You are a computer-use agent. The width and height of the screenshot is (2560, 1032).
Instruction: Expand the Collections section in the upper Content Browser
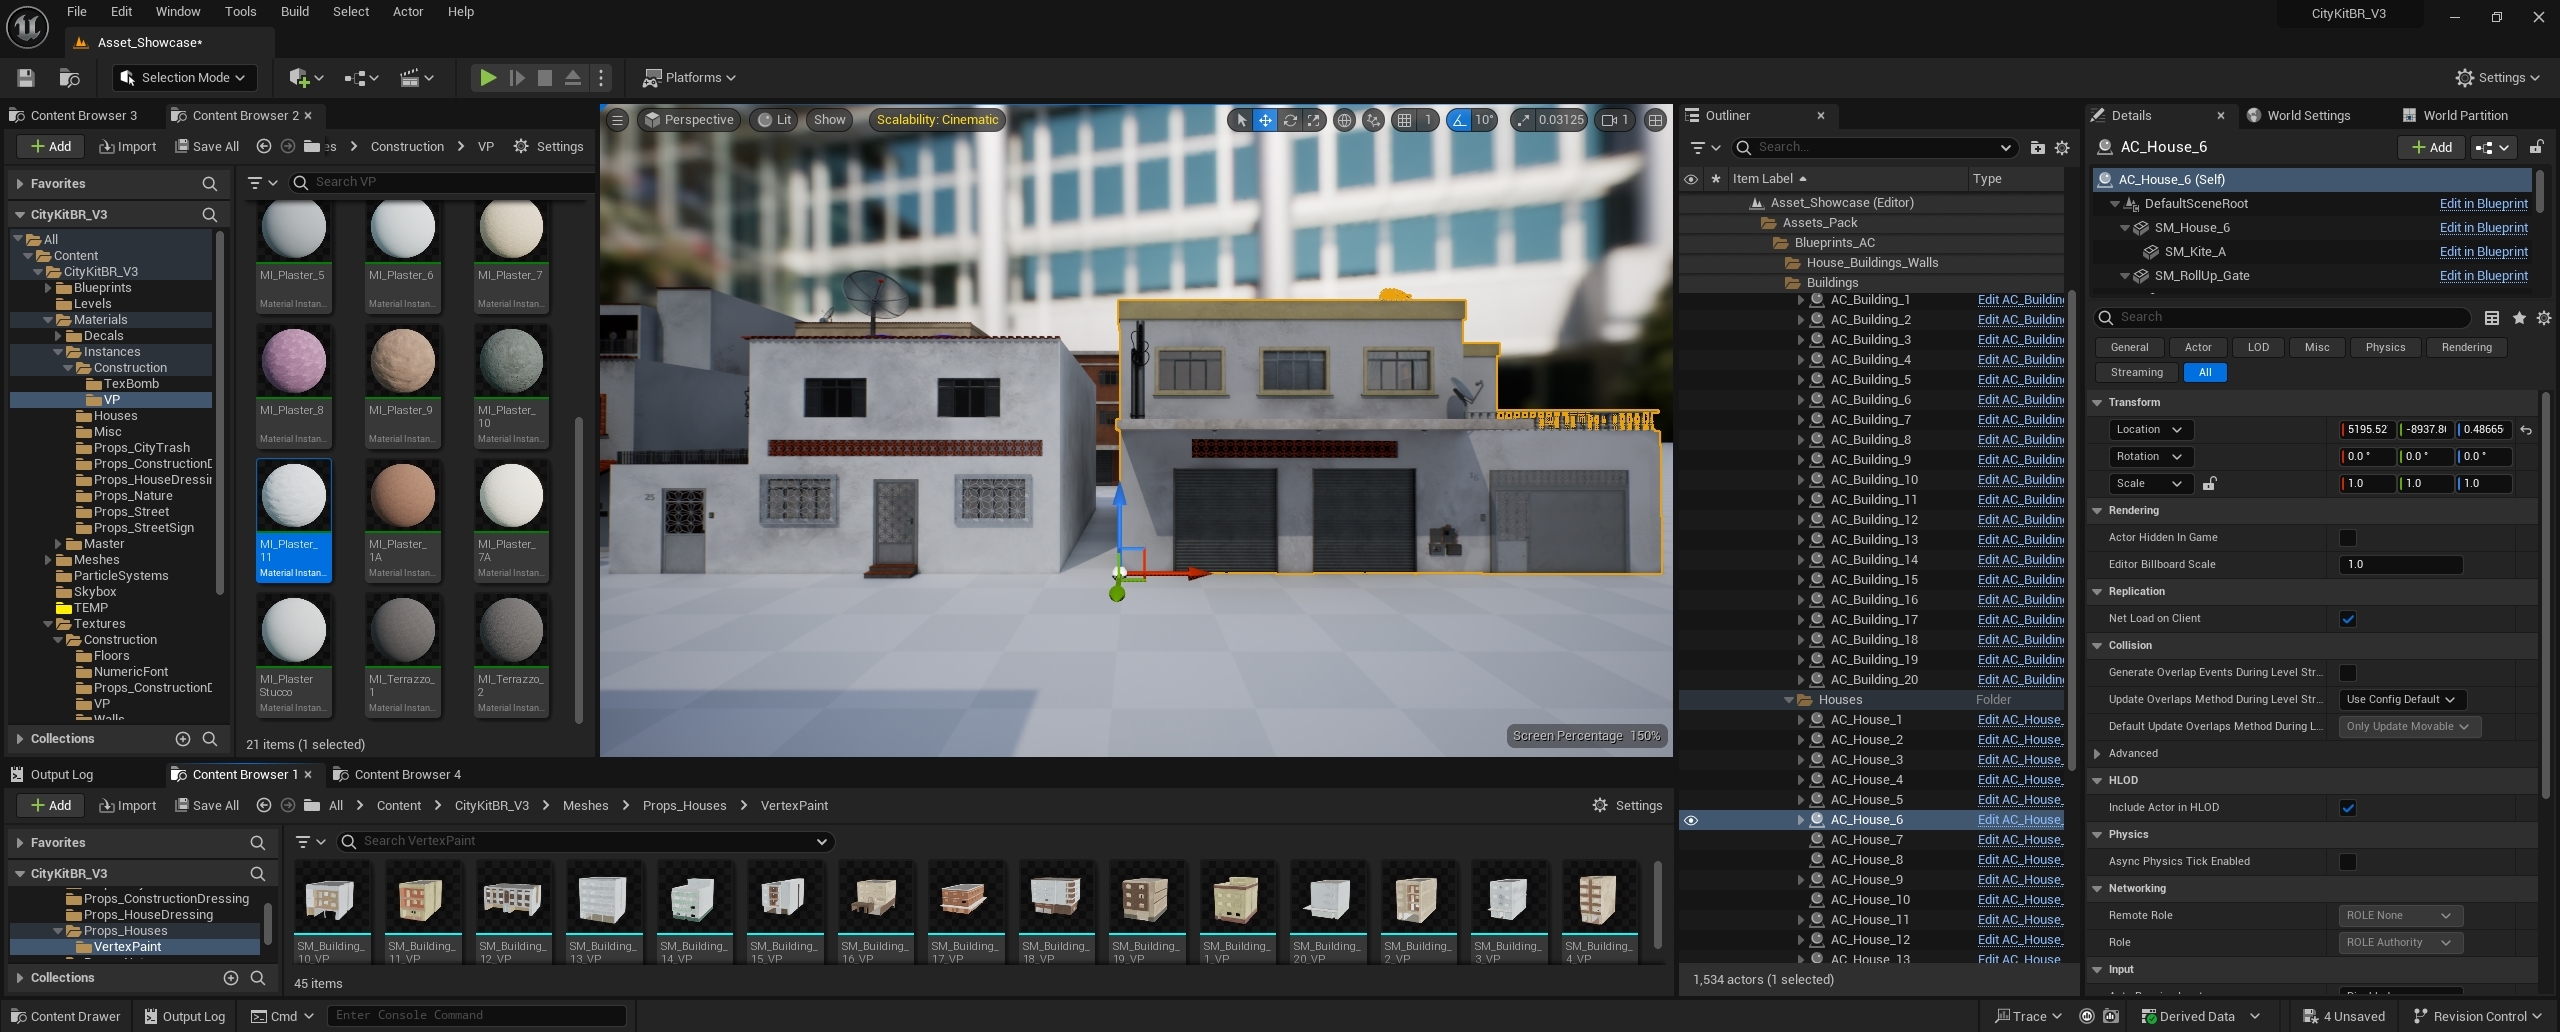click(20, 739)
